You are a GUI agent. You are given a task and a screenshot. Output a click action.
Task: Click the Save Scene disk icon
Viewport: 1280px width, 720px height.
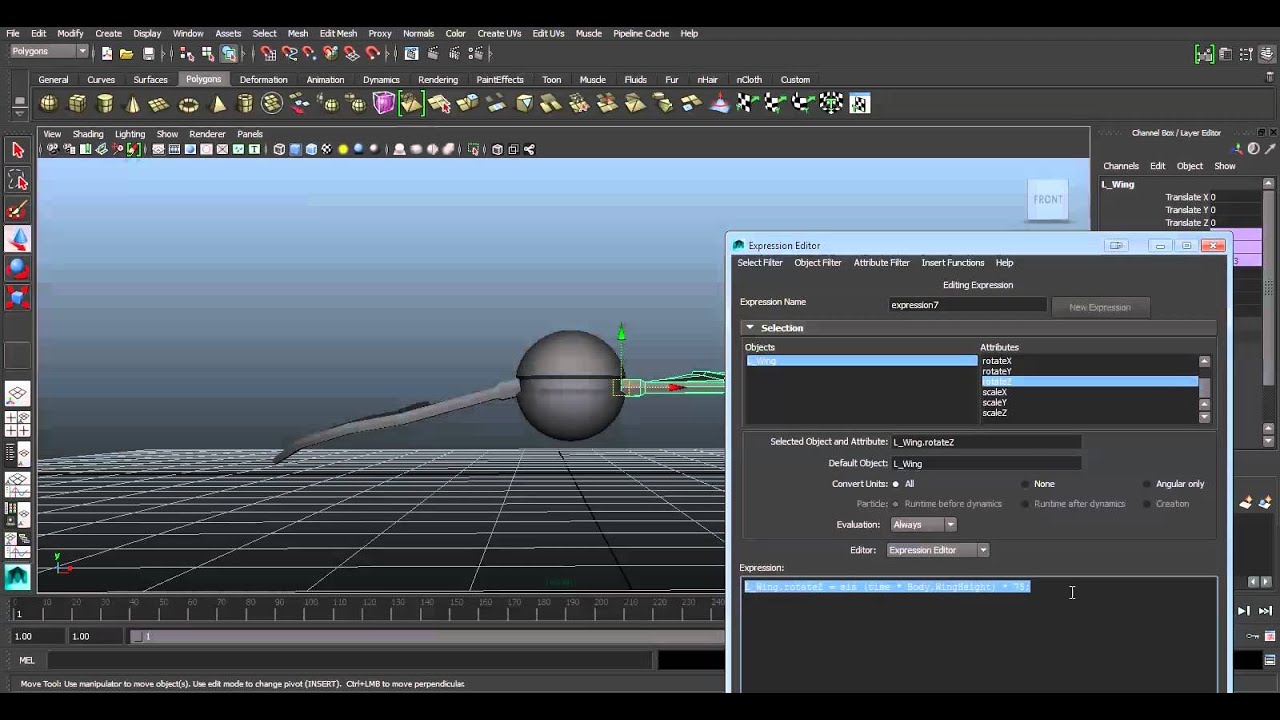click(x=149, y=54)
